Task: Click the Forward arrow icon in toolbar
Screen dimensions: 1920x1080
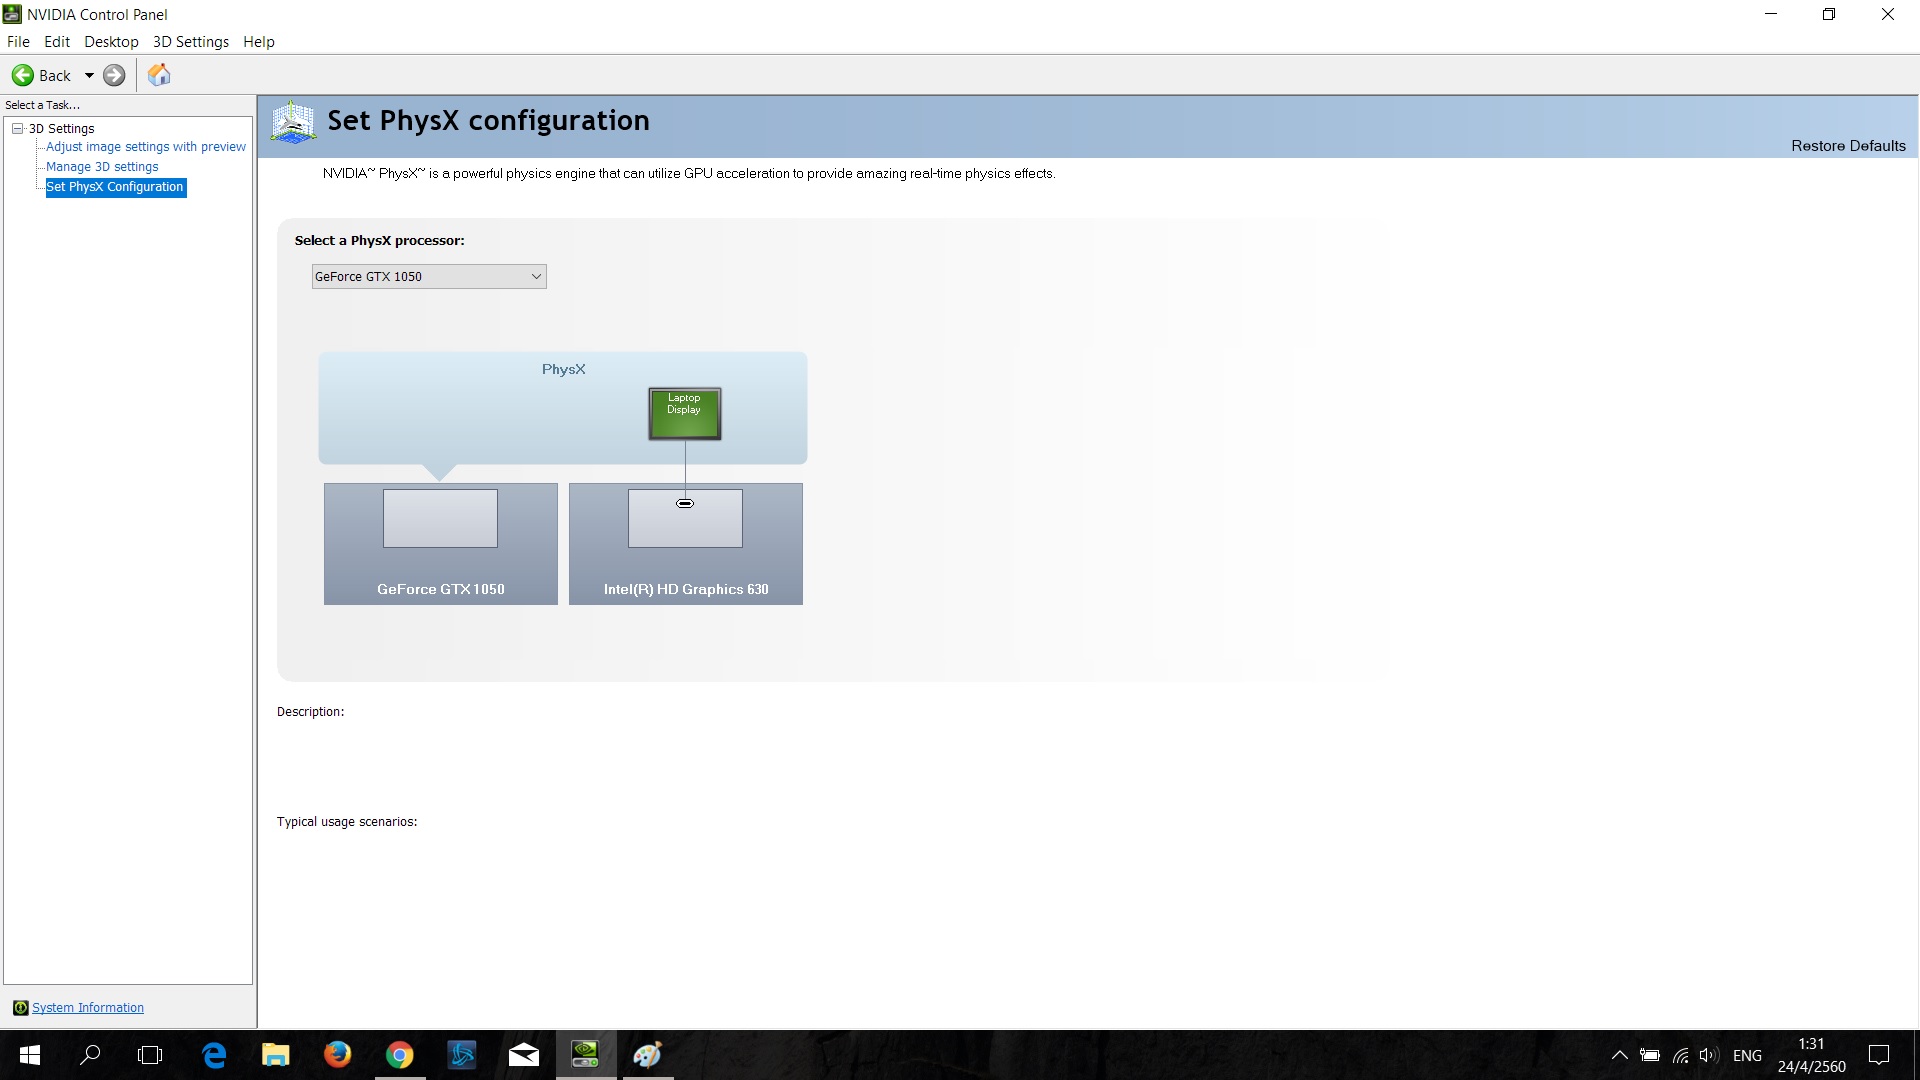Action: [114, 75]
